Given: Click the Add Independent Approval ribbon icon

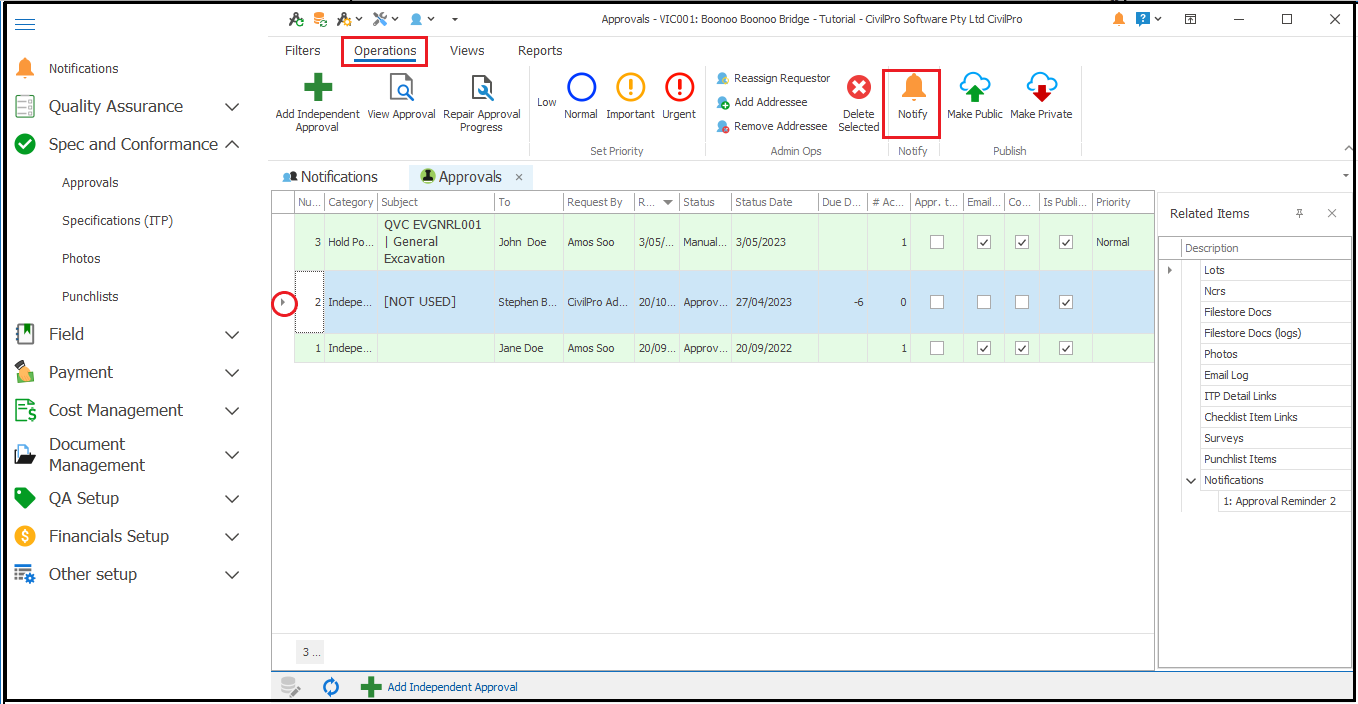Looking at the screenshot, I should (x=318, y=88).
